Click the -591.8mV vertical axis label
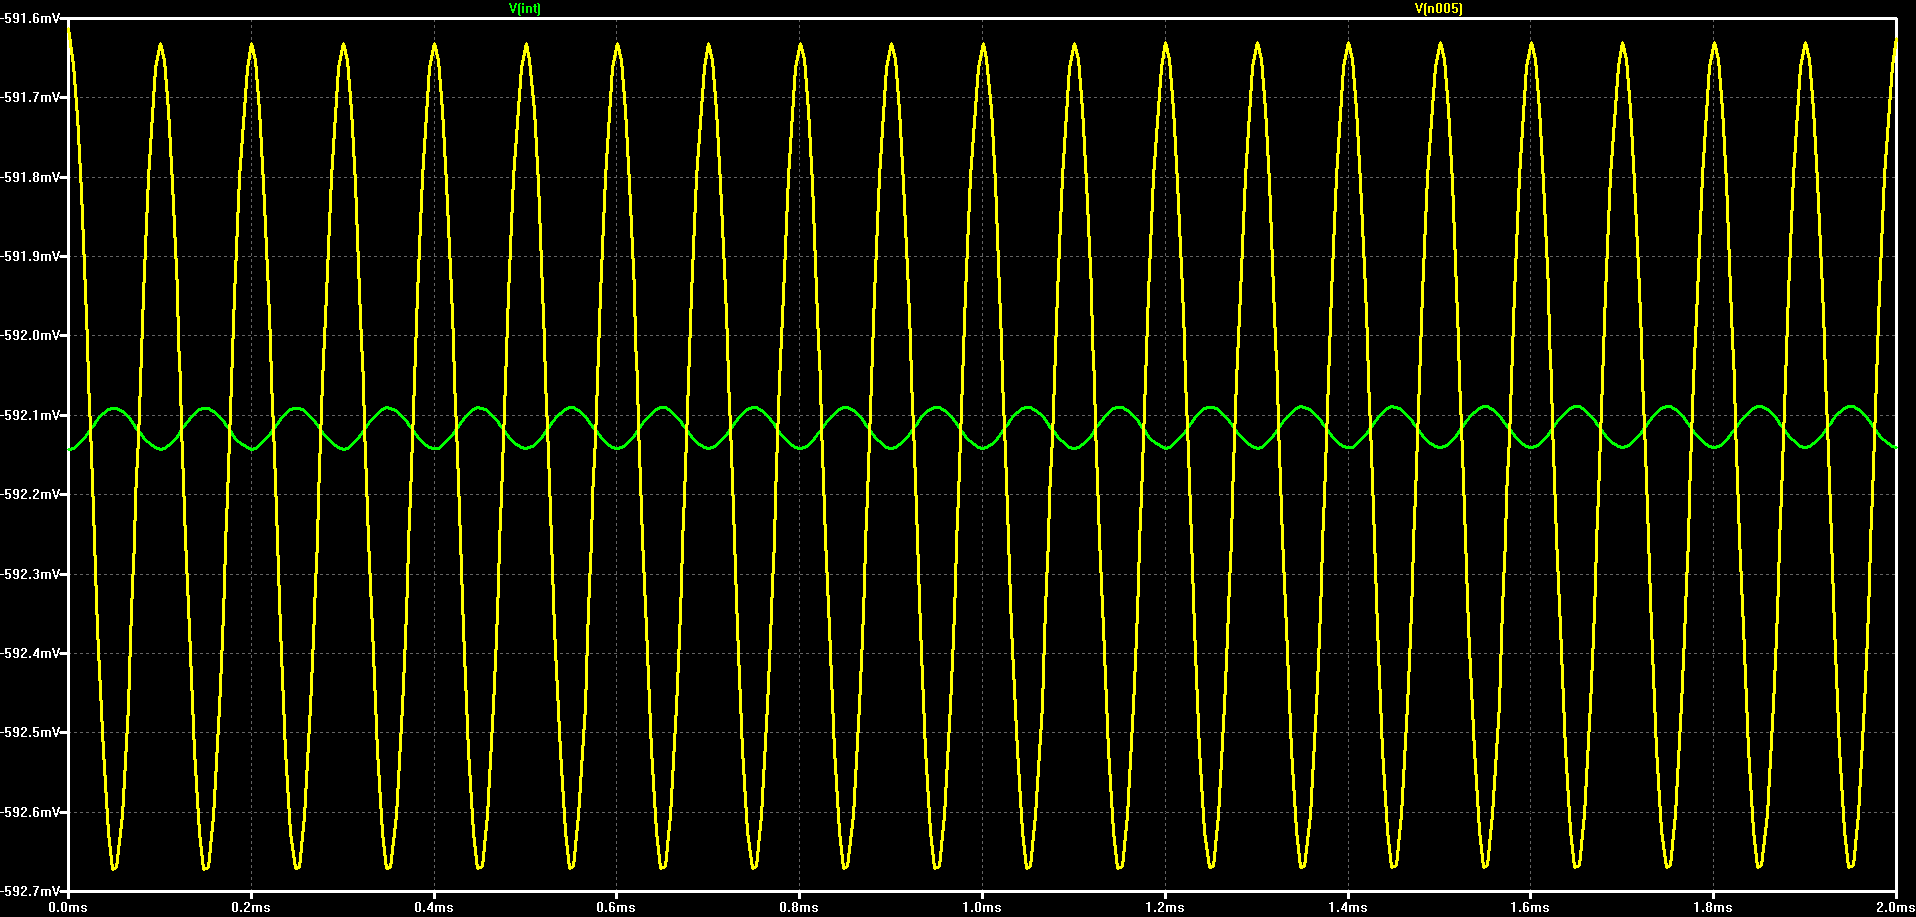The height and width of the screenshot is (917, 1916). [30, 178]
